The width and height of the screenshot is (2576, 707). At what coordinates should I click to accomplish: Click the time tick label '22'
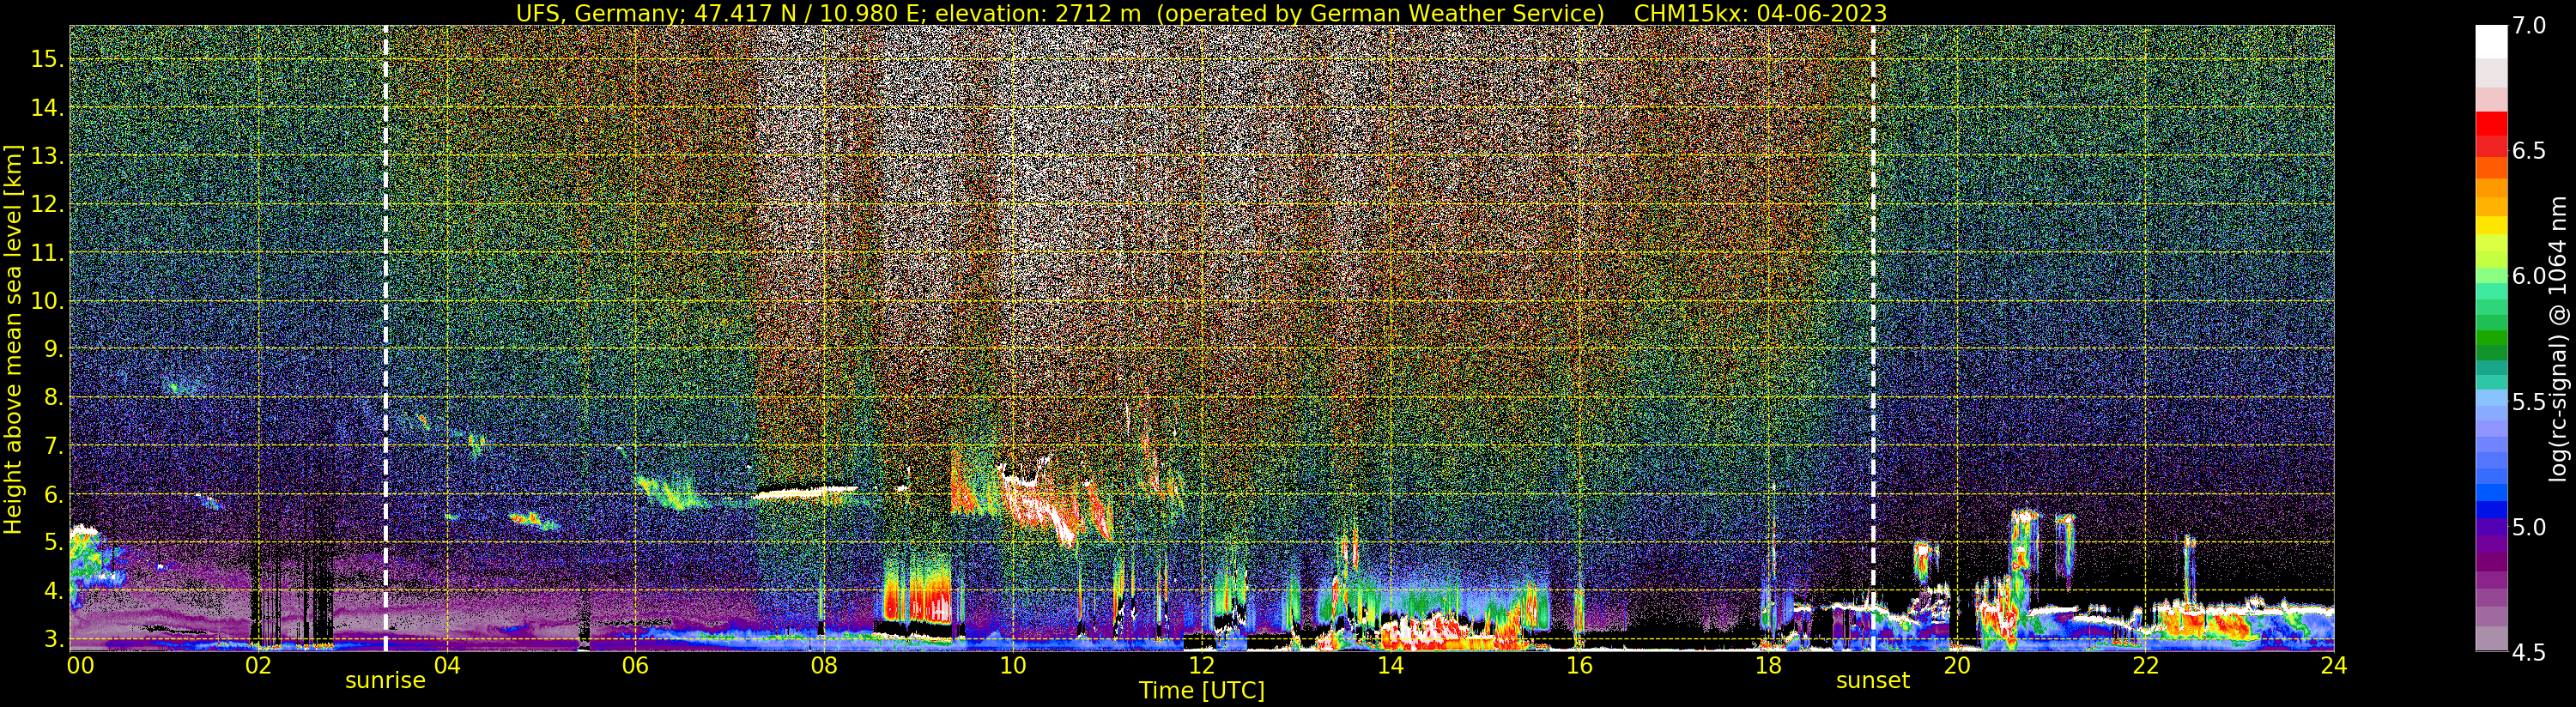pos(2145,666)
